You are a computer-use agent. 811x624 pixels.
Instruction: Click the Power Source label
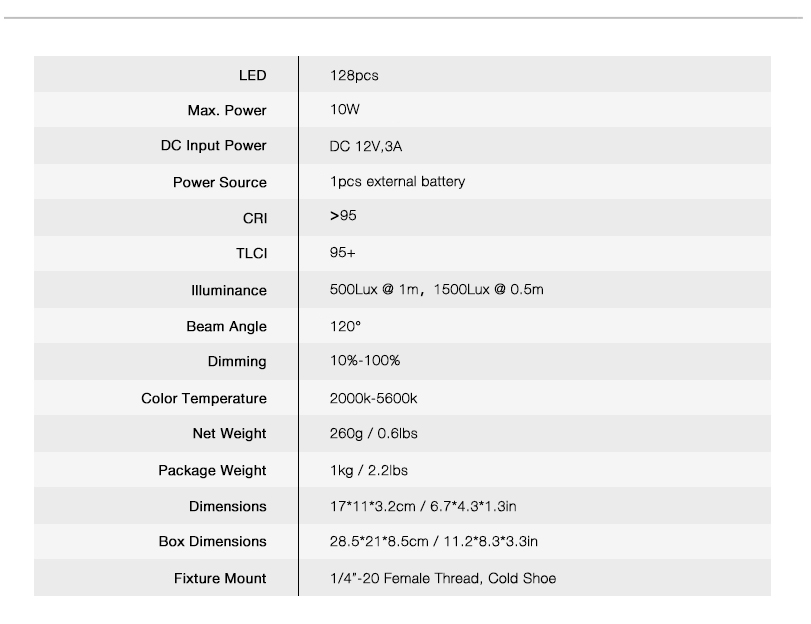tap(220, 182)
